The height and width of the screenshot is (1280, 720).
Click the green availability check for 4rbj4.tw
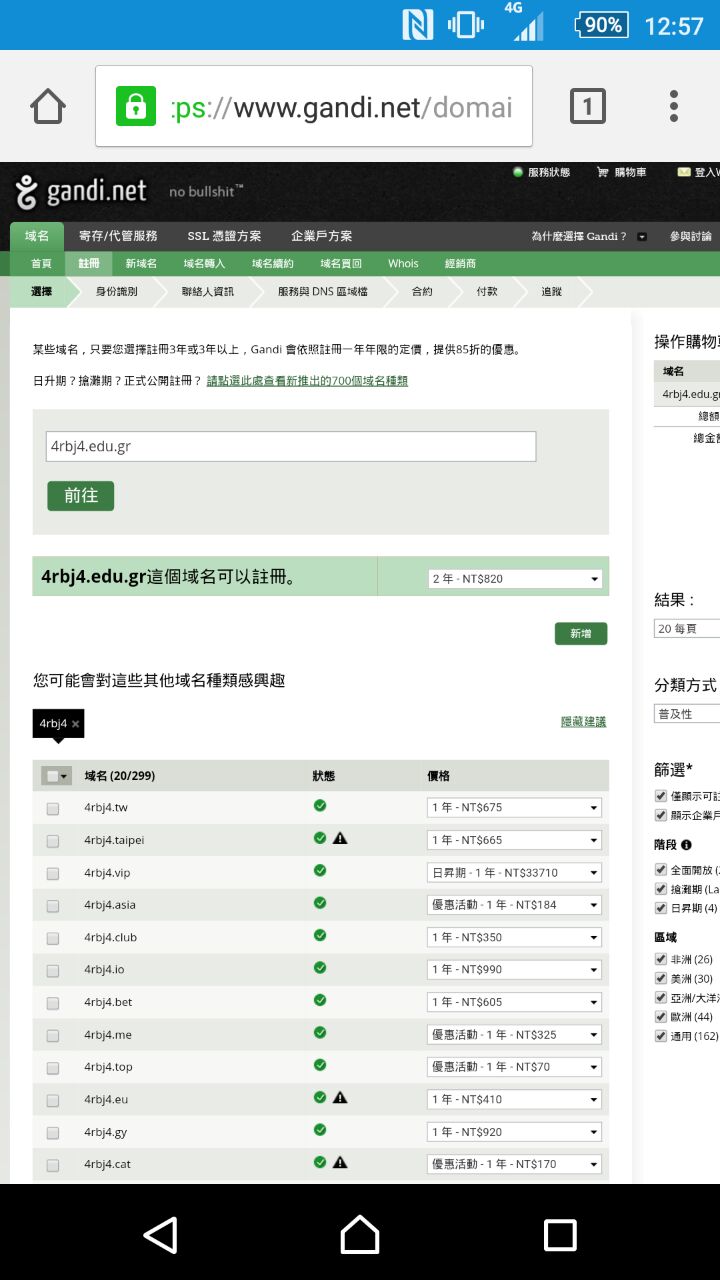tap(320, 805)
